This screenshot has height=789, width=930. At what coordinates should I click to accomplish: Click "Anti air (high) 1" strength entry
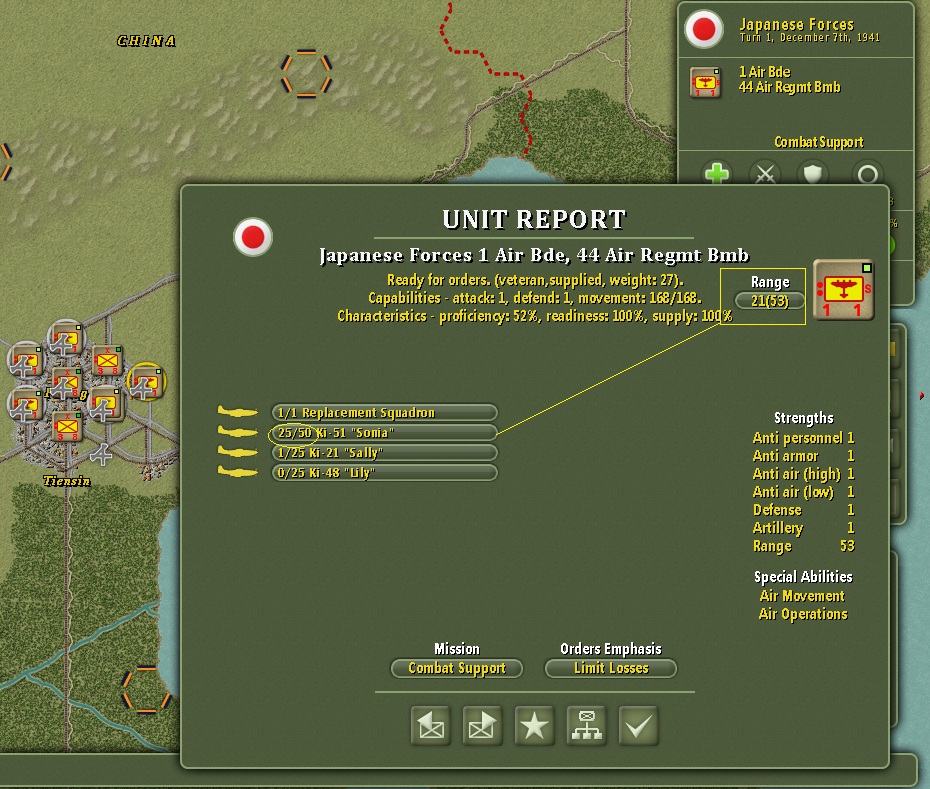(x=803, y=474)
